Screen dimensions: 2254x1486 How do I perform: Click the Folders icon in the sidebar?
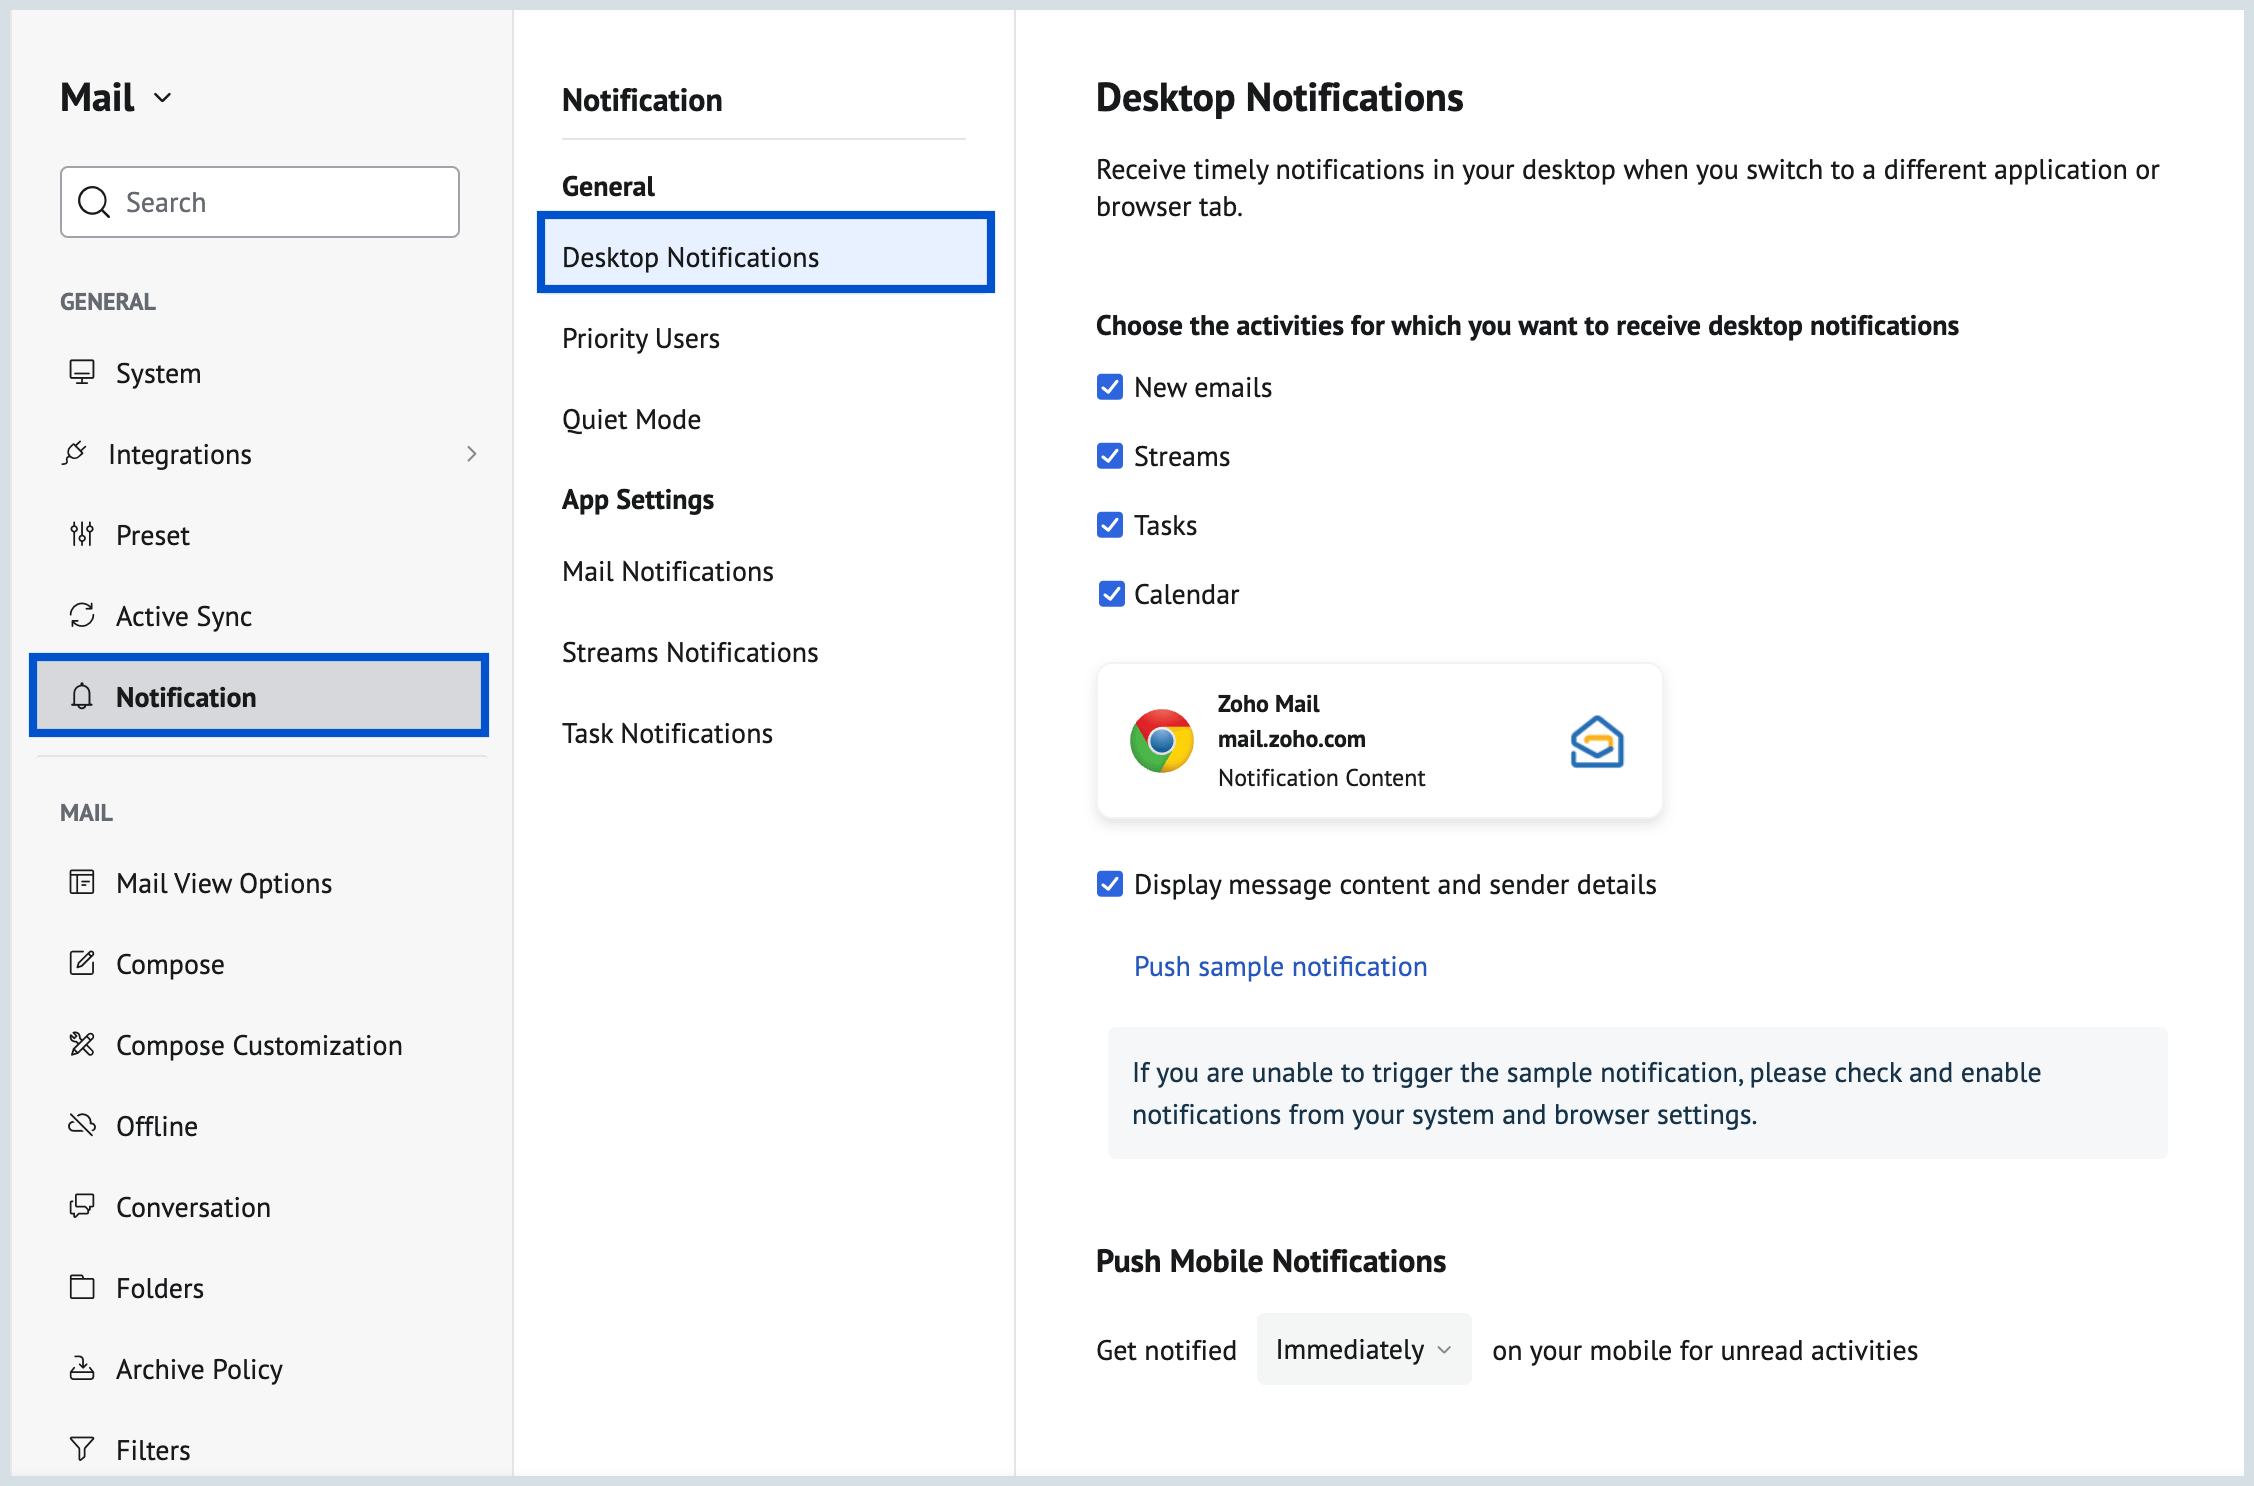[82, 1287]
